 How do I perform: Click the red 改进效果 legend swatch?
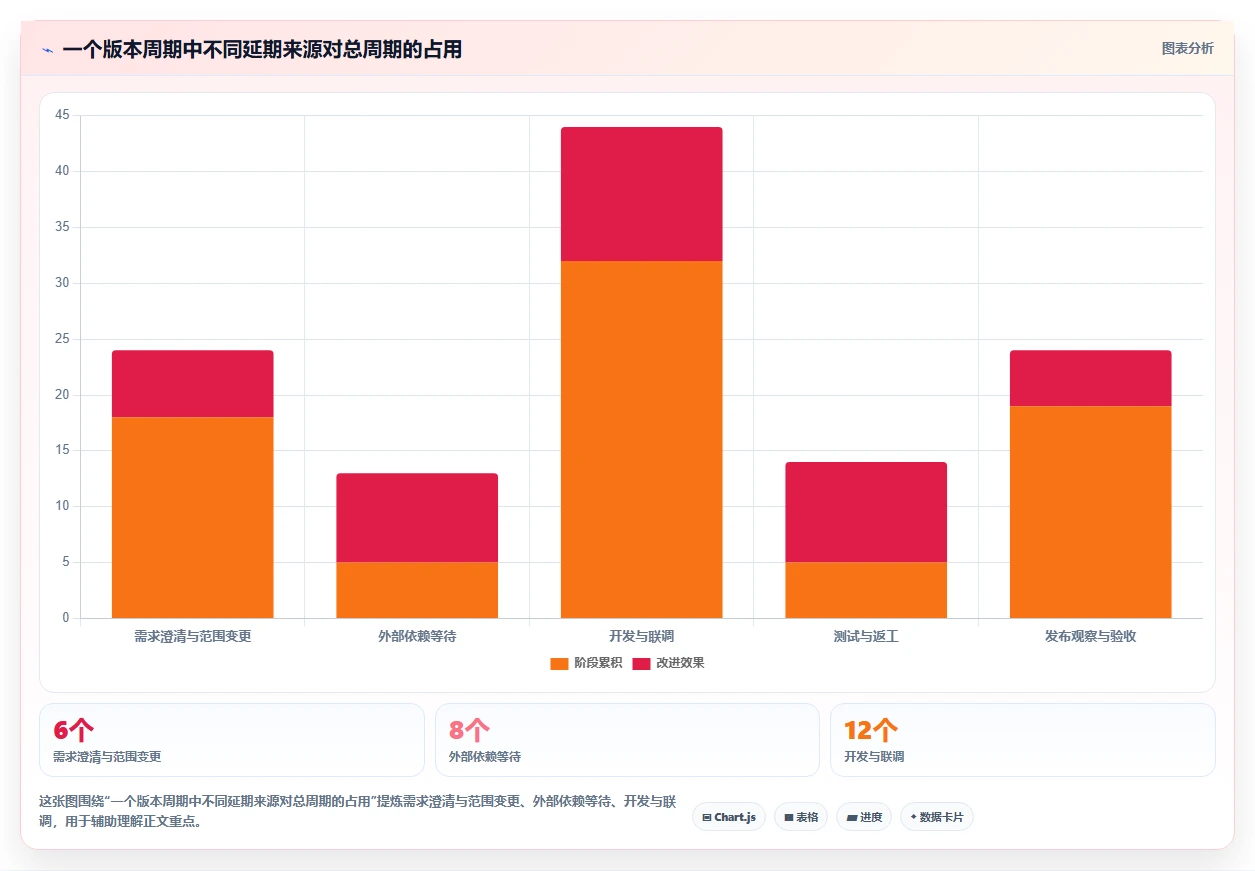click(641, 663)
